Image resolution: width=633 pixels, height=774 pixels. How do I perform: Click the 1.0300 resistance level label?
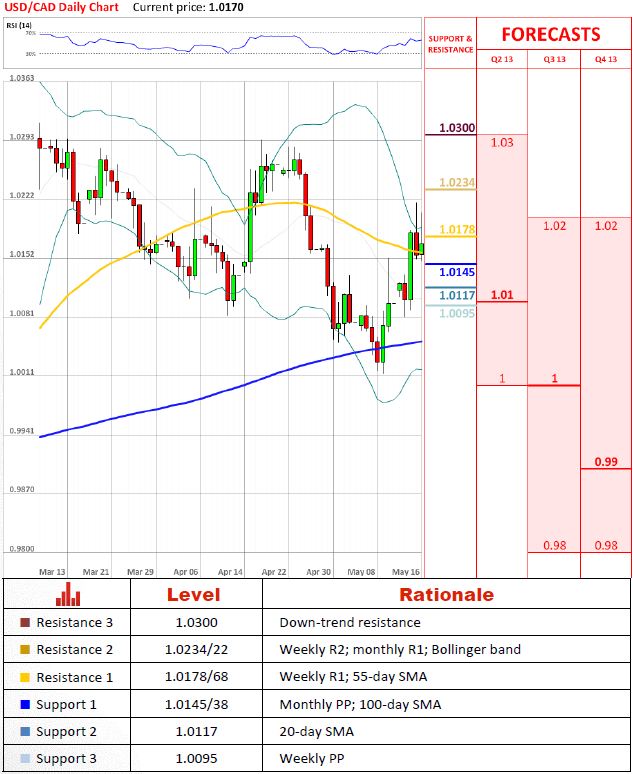(457, 128)
